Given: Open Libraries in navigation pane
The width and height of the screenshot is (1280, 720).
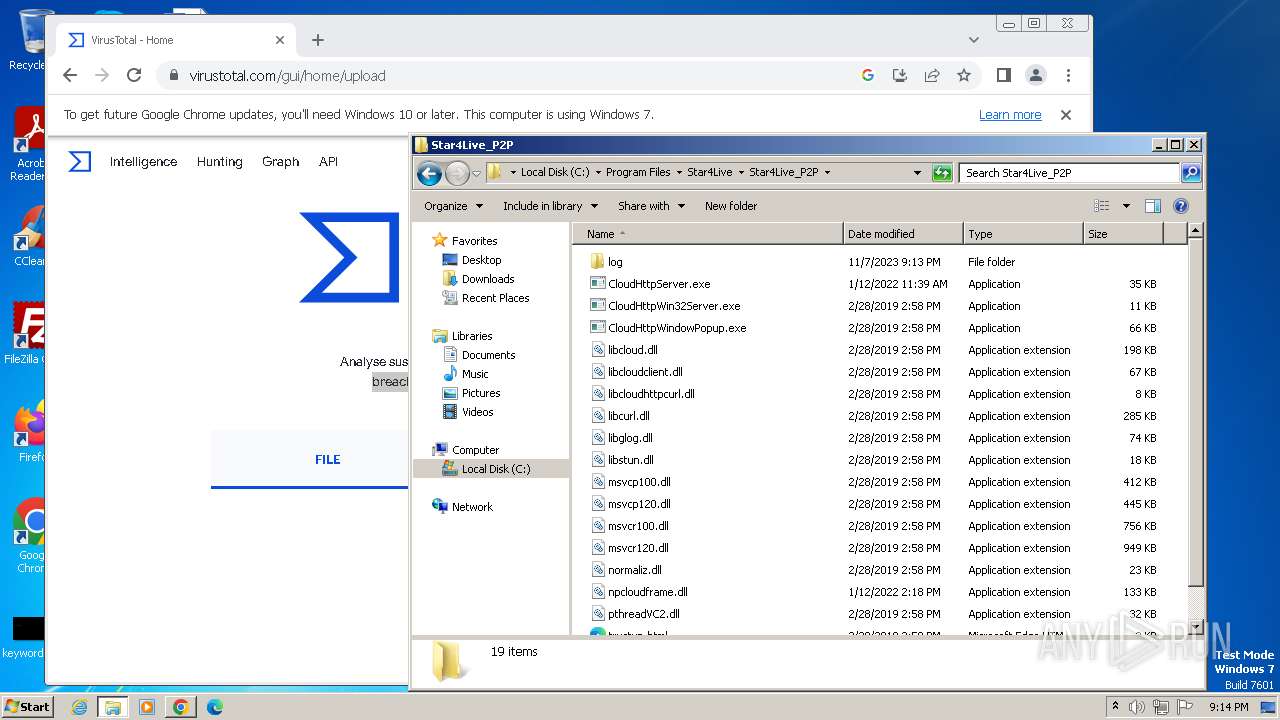Looking at the screenshot, I should (x=472, y=336).
